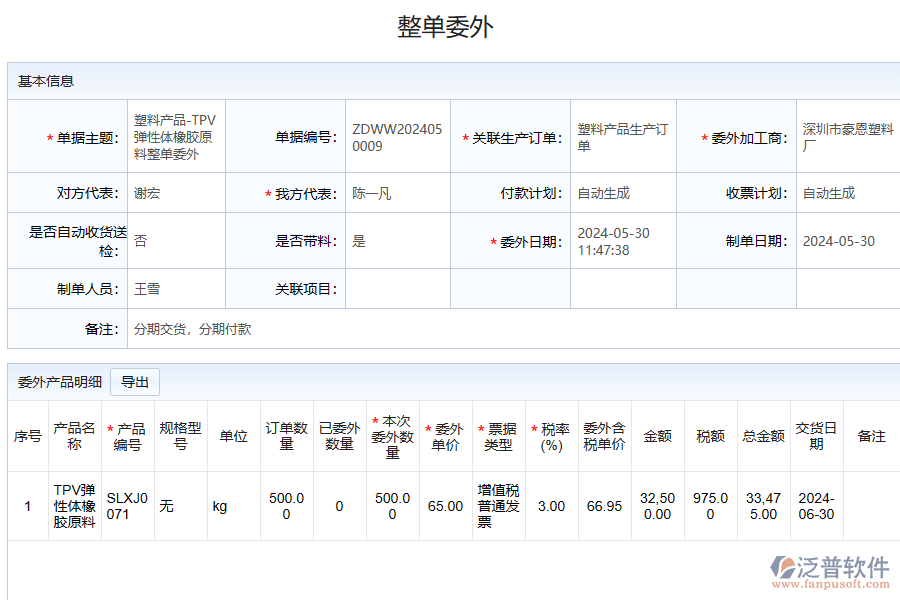This screenshot has height=600, width=900.
Task: Click the 交货日期 value 2024-06-30
Action: [x=816, y=505]
